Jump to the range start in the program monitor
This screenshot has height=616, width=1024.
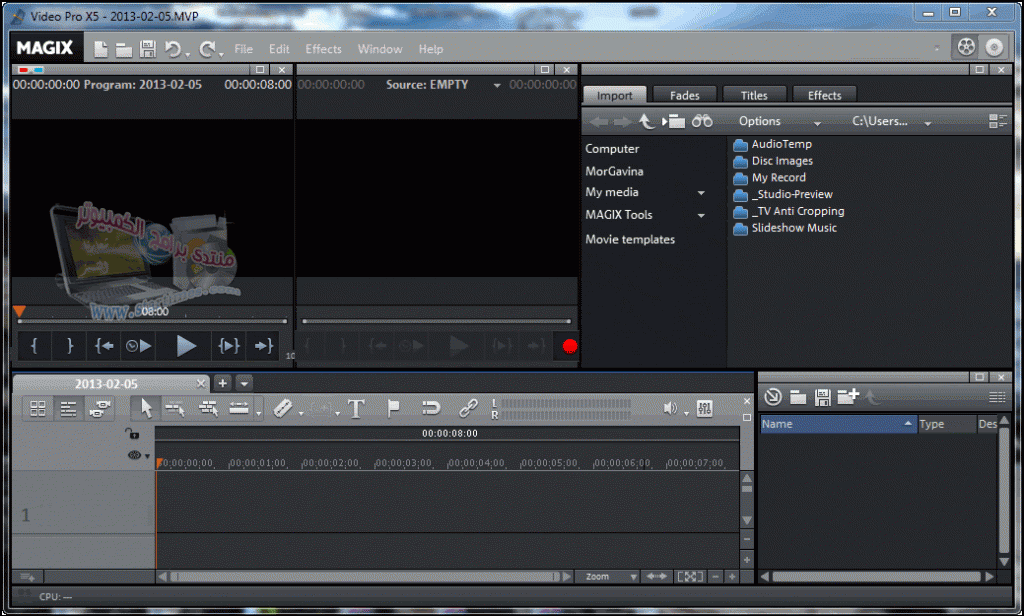point(104,346)
